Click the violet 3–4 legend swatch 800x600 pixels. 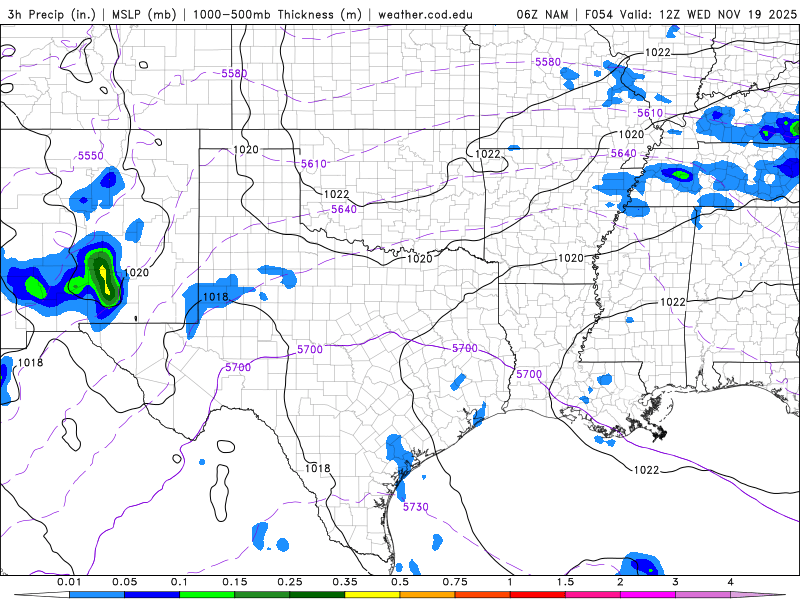tap(703, 595)
